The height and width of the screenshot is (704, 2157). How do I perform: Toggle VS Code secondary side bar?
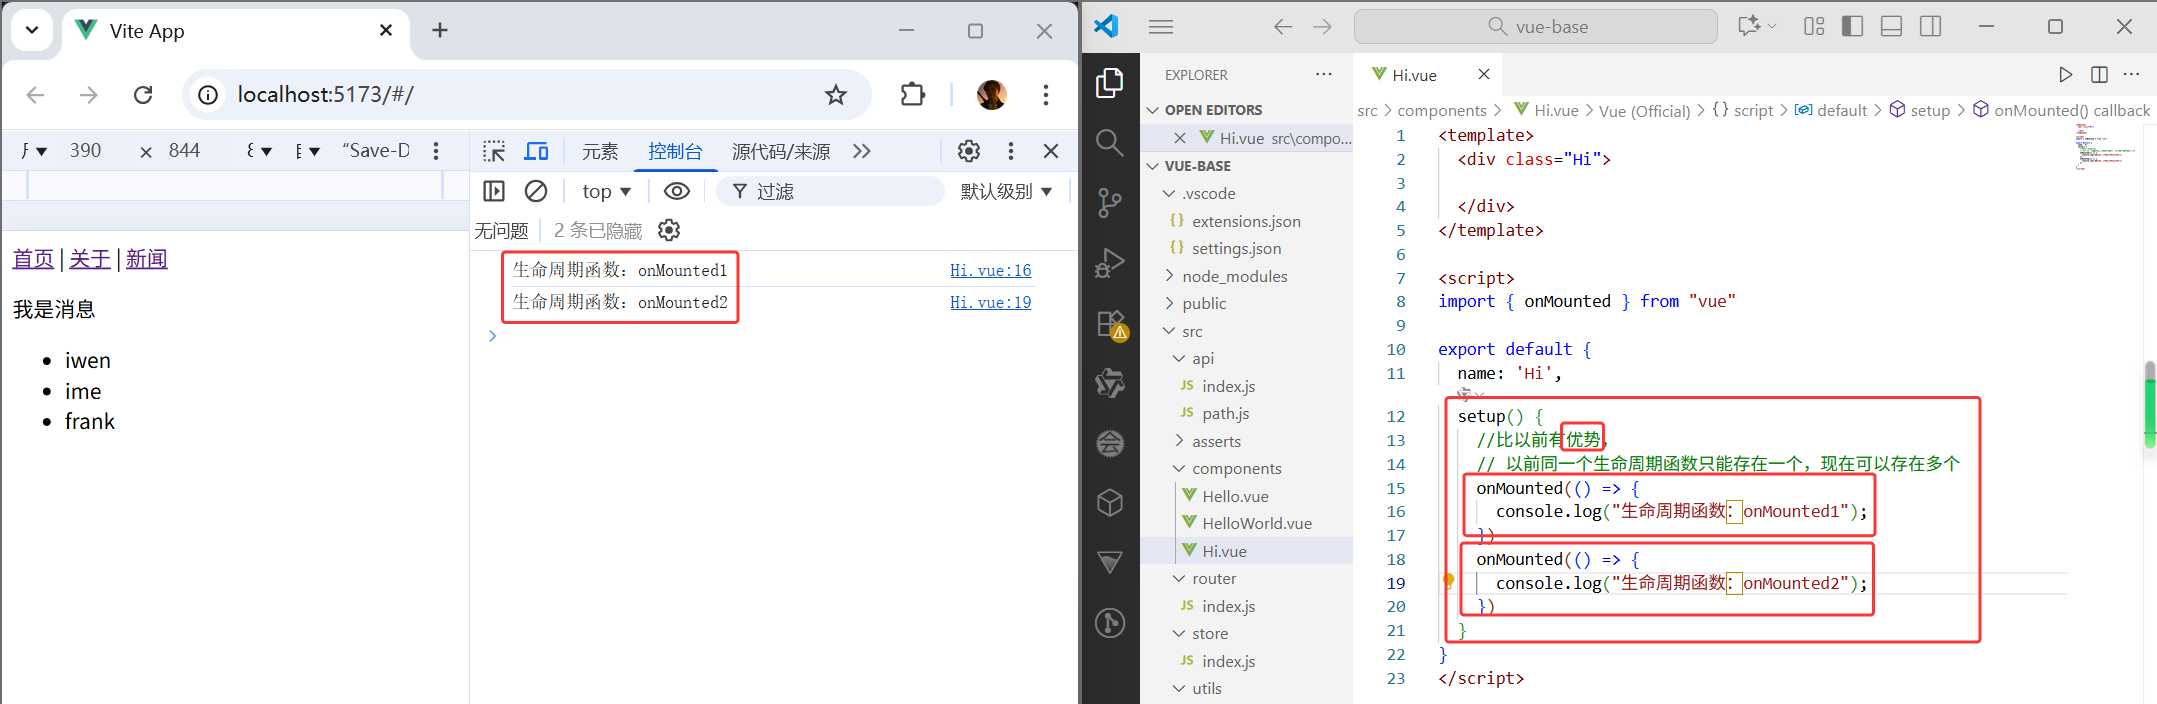[1930, 27]
